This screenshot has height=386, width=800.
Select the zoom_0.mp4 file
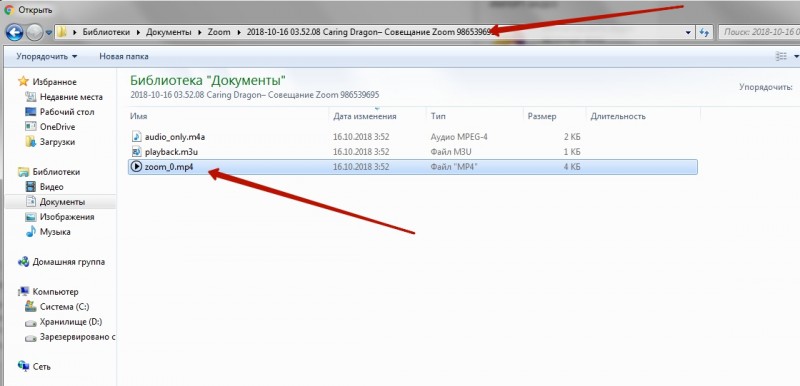click(x=169, y=167)
